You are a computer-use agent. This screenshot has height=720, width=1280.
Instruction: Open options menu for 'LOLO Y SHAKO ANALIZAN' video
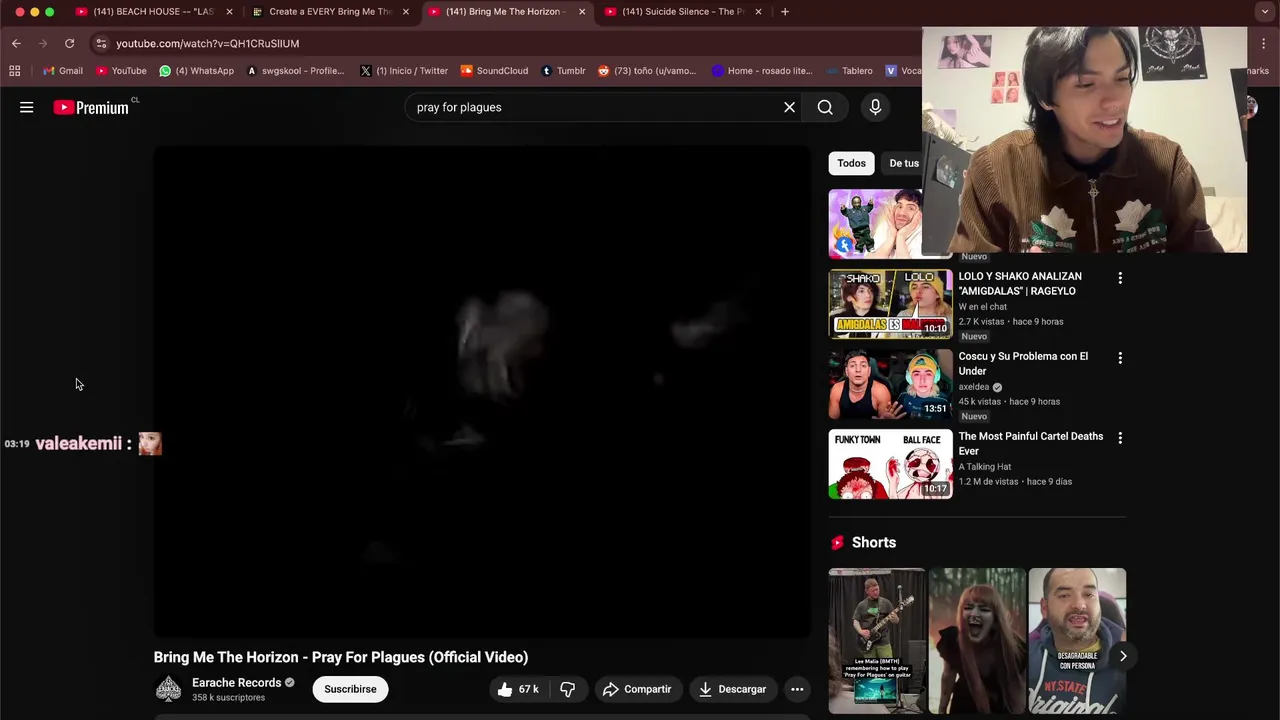[x=1120, y=278]
